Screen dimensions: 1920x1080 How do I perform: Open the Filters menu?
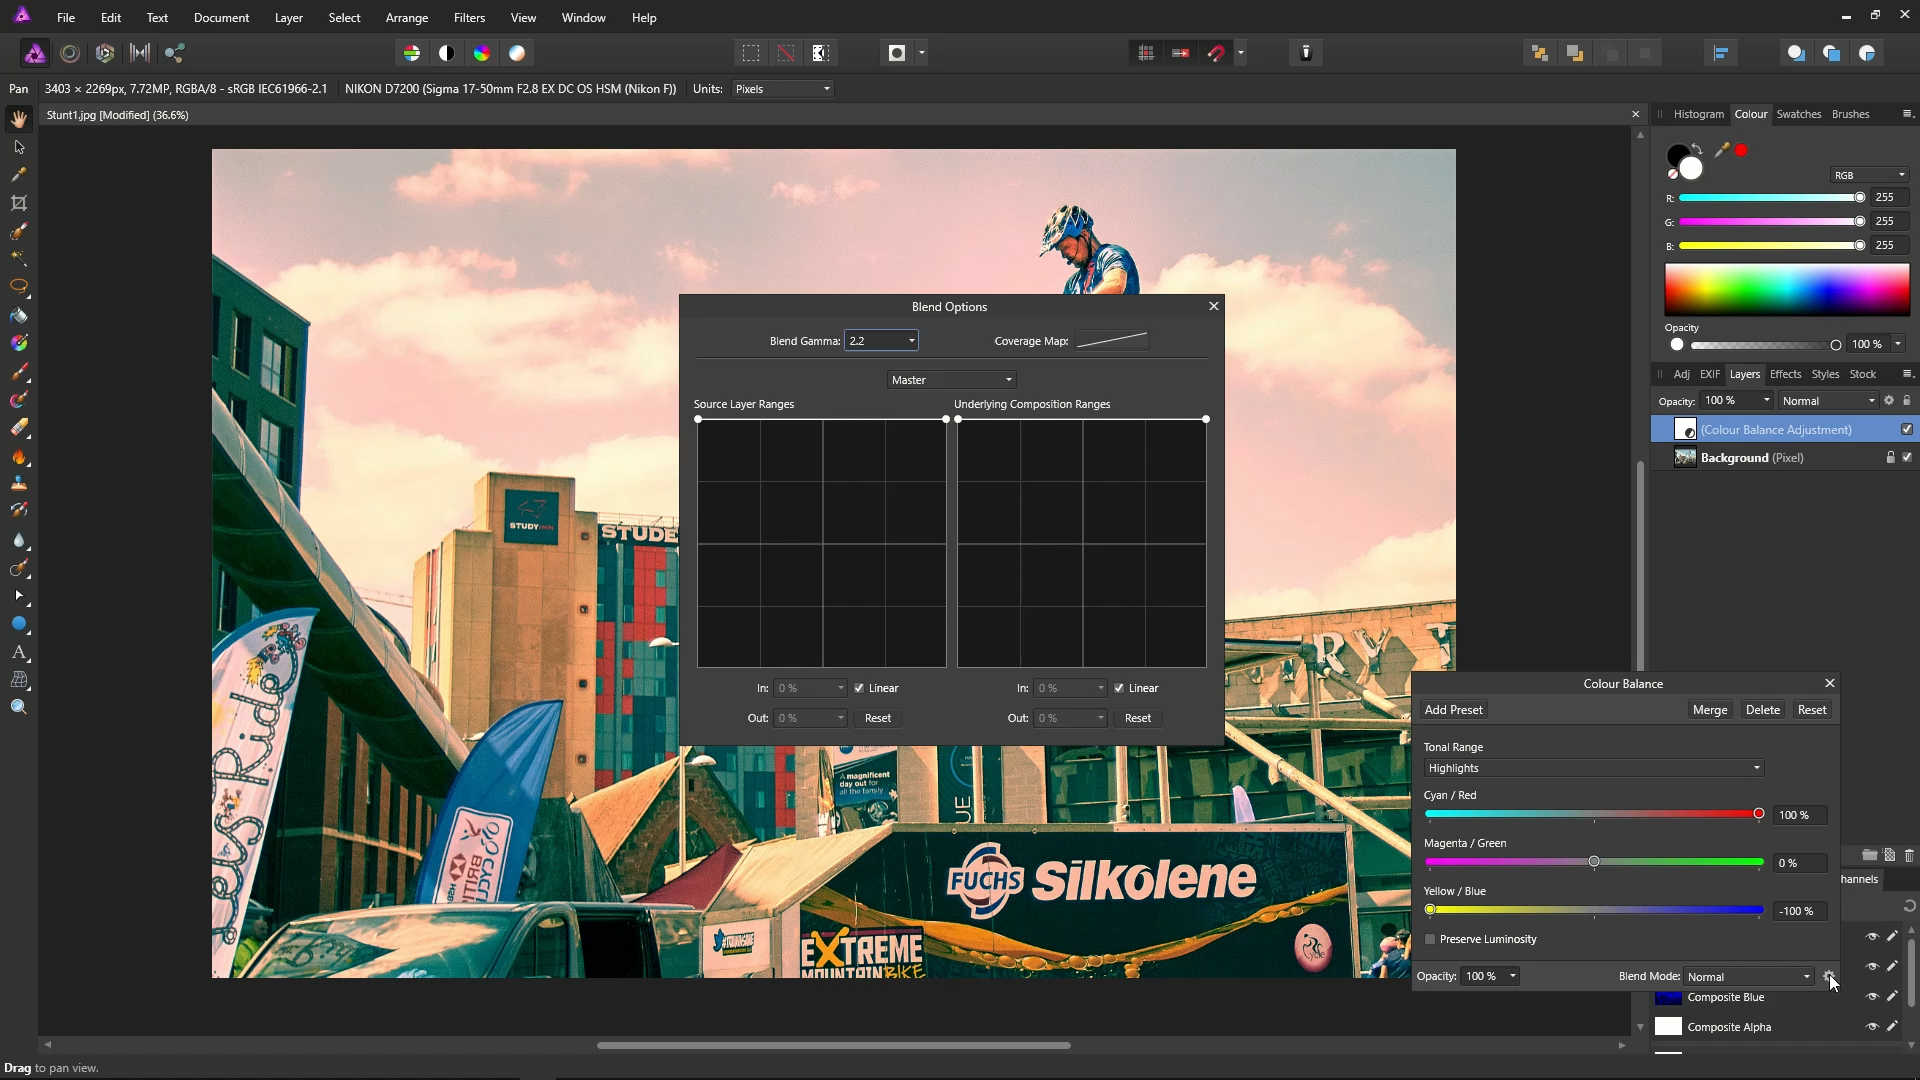tap(470, 17)
